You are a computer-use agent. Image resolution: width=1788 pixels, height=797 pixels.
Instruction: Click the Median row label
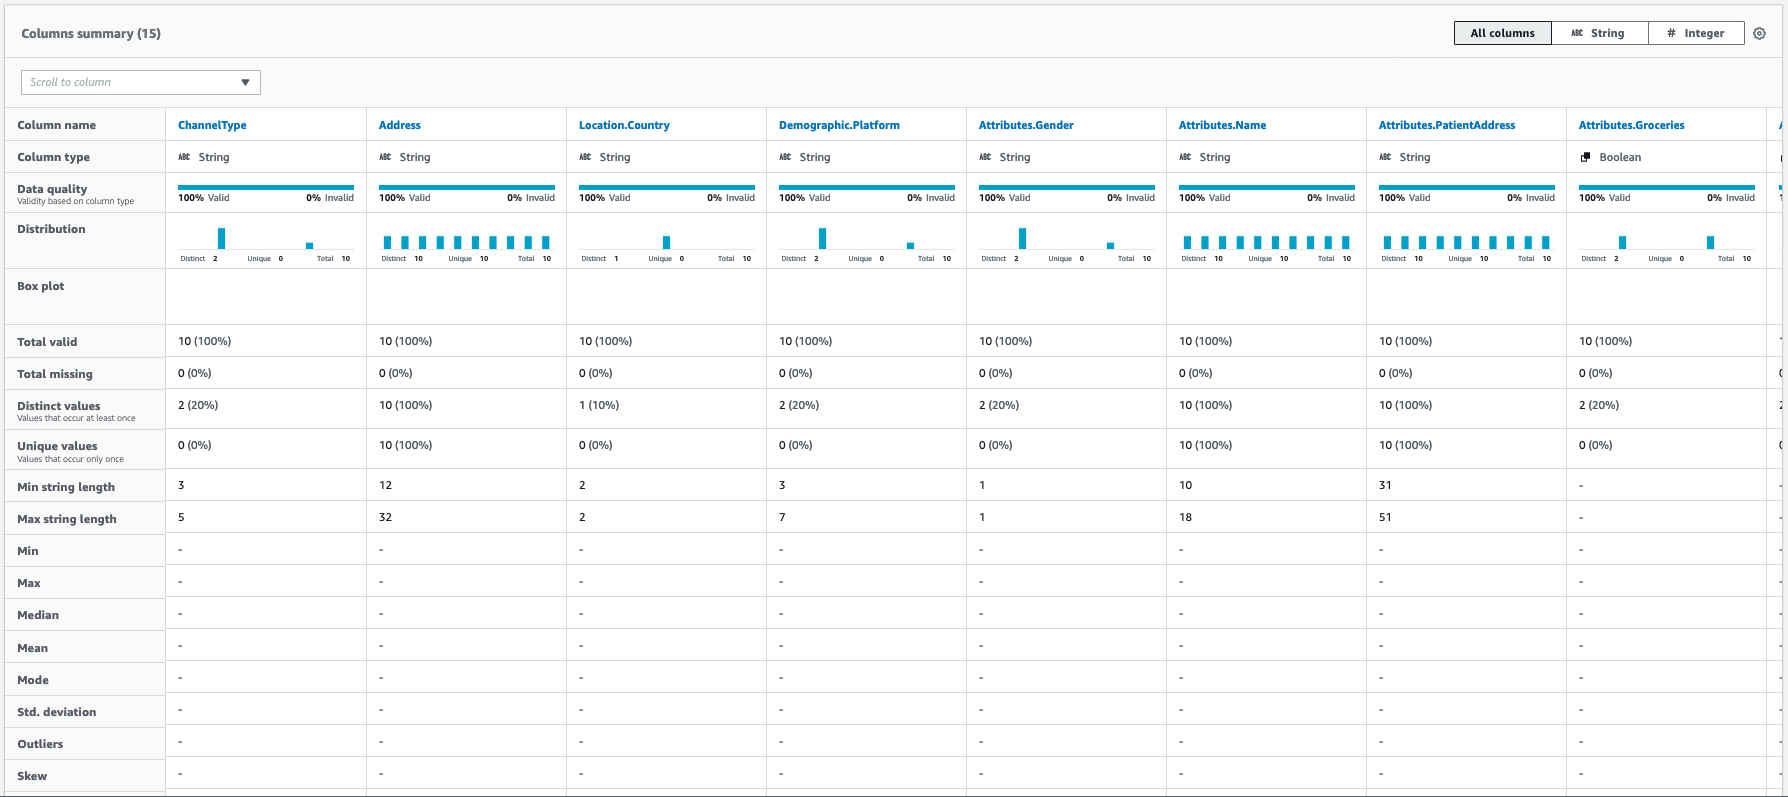[38, 615]
